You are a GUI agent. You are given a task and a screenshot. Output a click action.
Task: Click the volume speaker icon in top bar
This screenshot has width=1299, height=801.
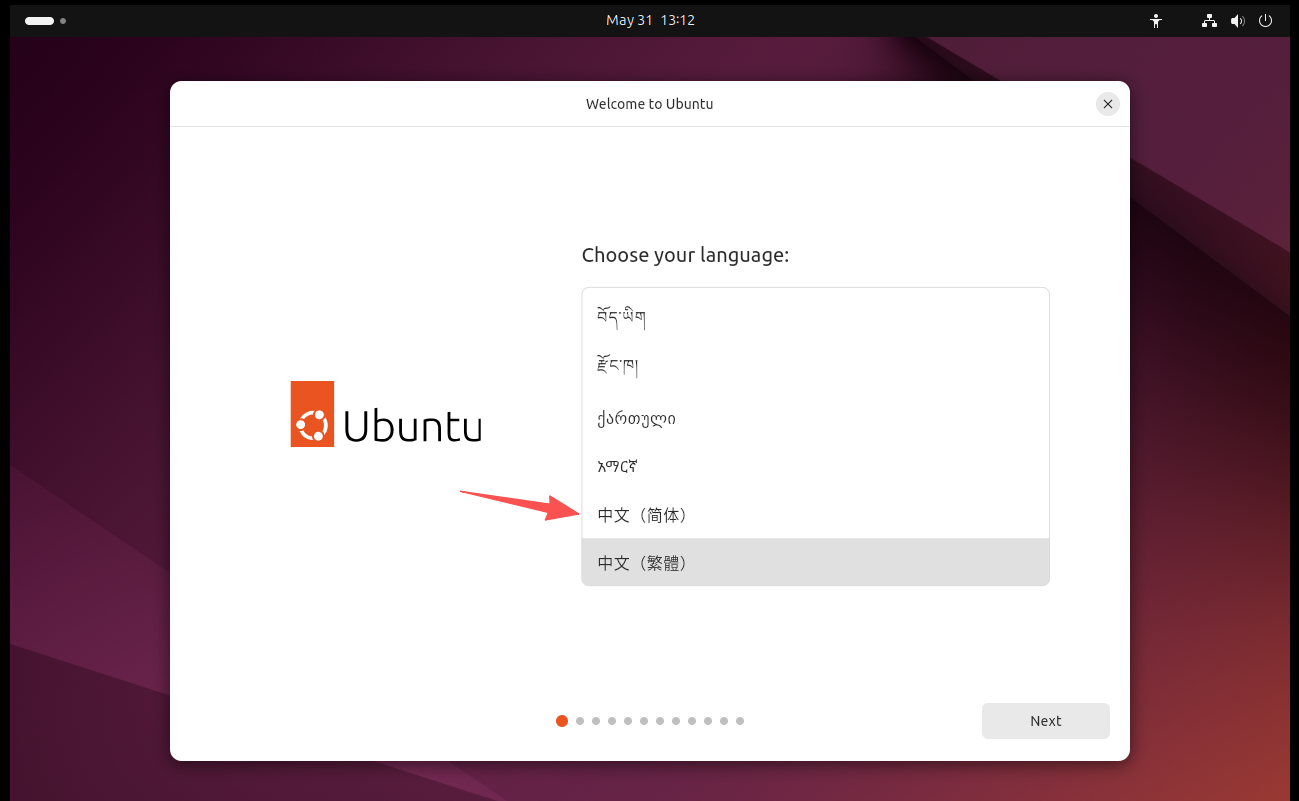(x=1237, y=20)
